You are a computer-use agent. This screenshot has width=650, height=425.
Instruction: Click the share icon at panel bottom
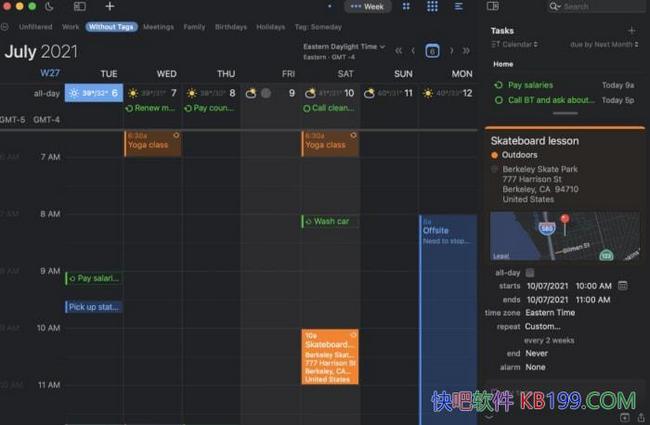coord(640,416)
